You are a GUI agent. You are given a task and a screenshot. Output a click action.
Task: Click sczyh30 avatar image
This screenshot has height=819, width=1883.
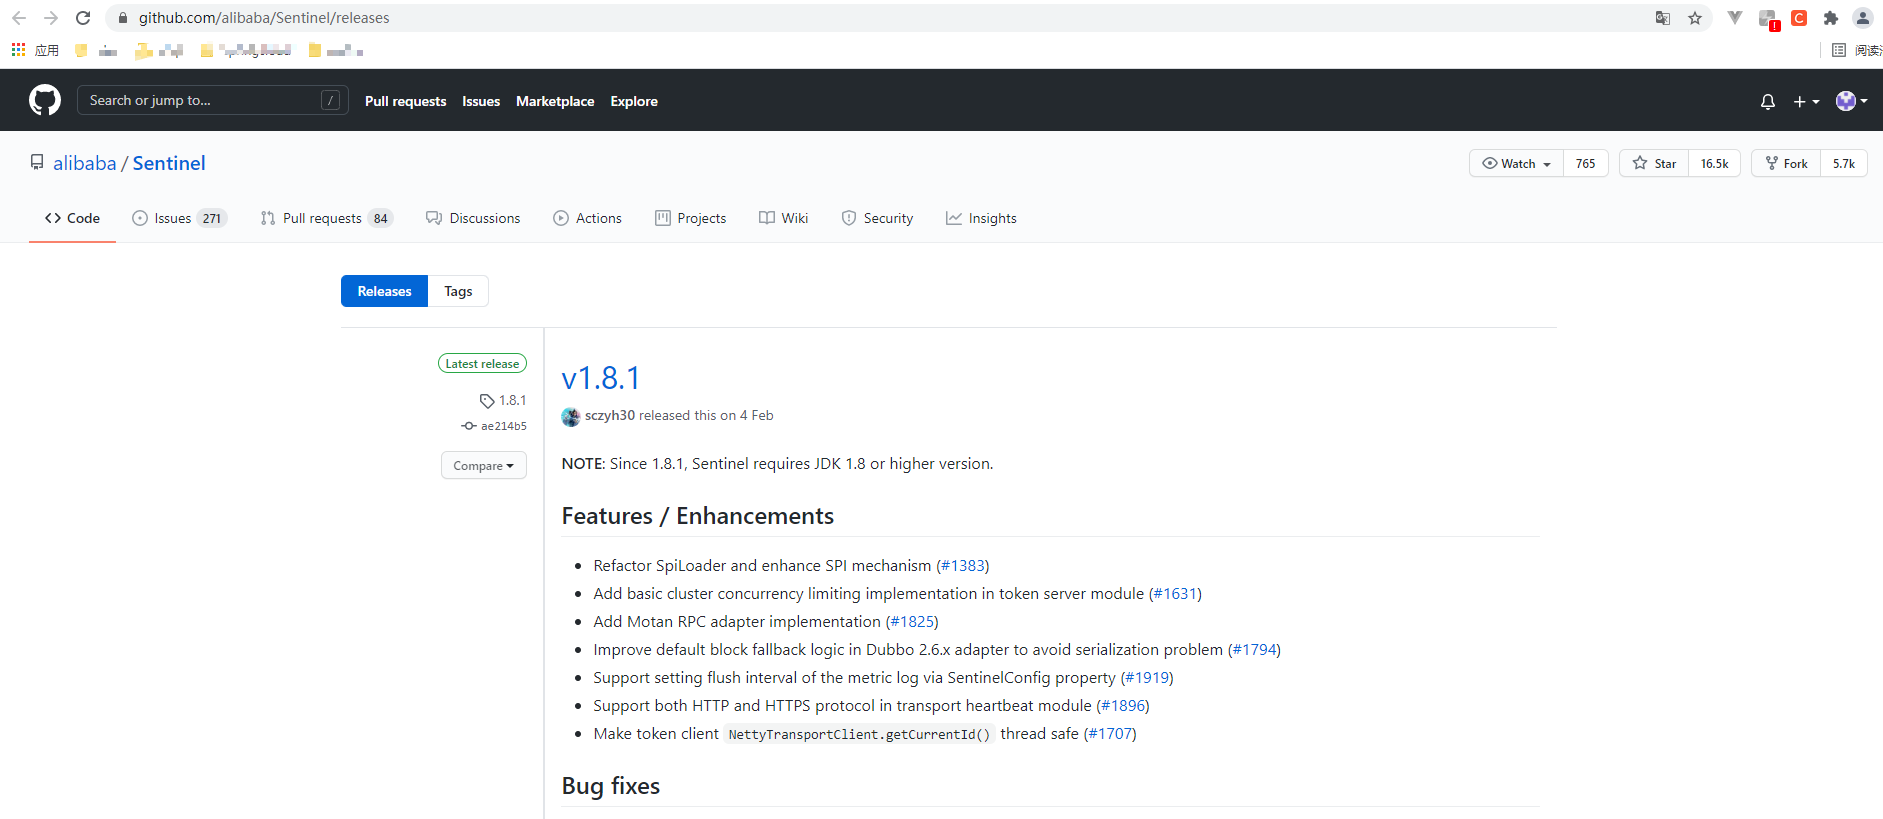571,417
